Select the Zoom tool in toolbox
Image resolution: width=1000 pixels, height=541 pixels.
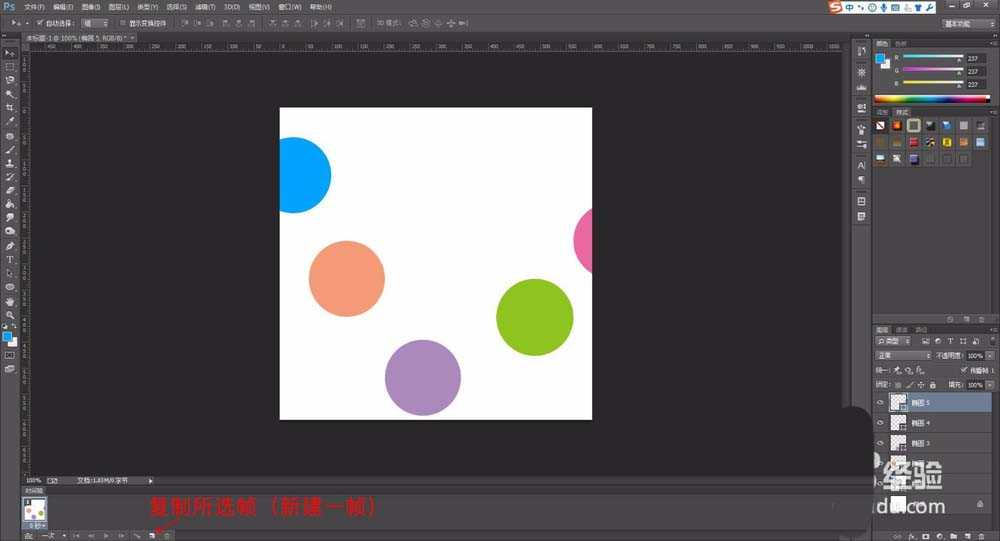point(10,314)
